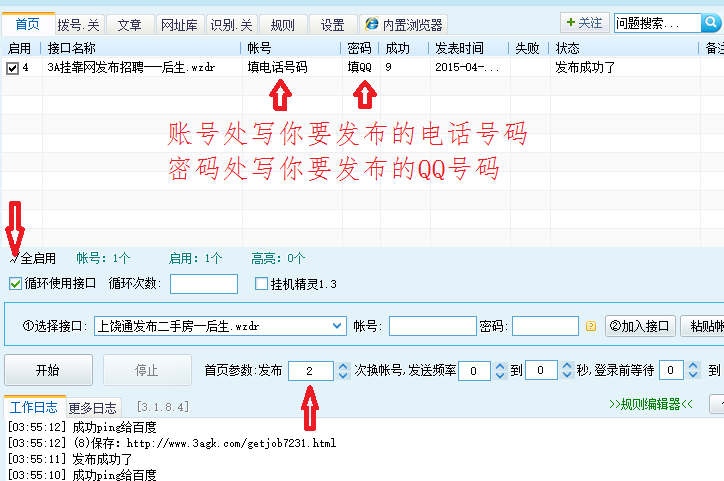Decrease the 登录前等待 stepper value
Image resolution: width=724 pixels, height=481 pixels.
pos(693,374)
